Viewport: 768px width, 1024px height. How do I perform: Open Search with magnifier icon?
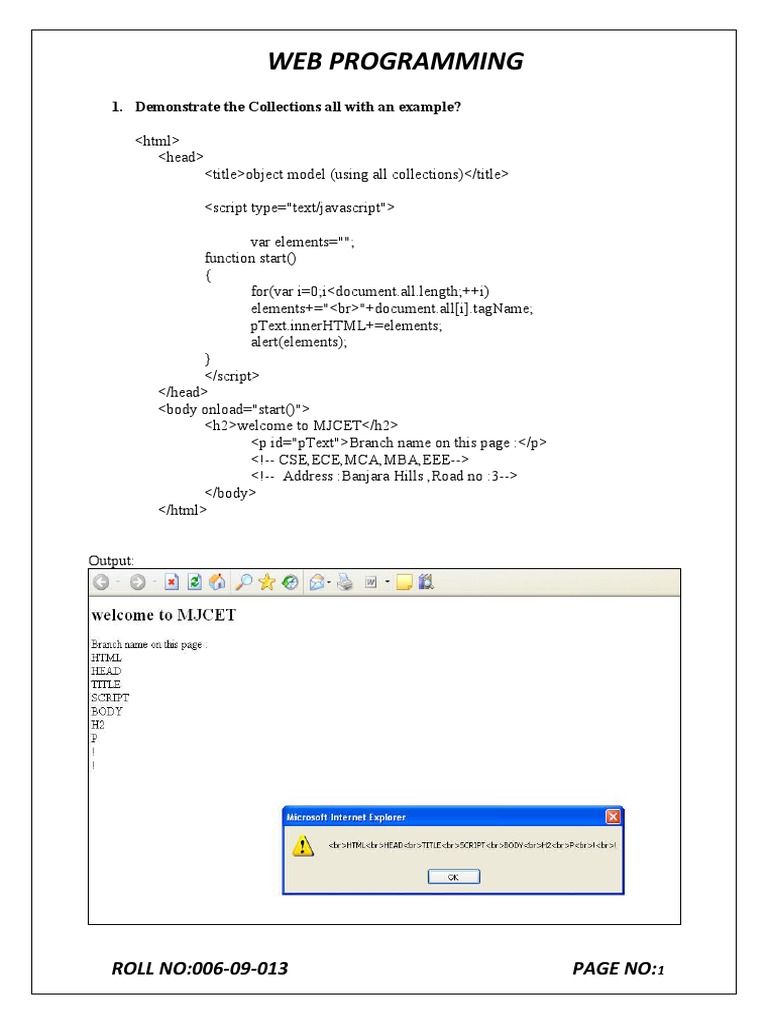244,582
